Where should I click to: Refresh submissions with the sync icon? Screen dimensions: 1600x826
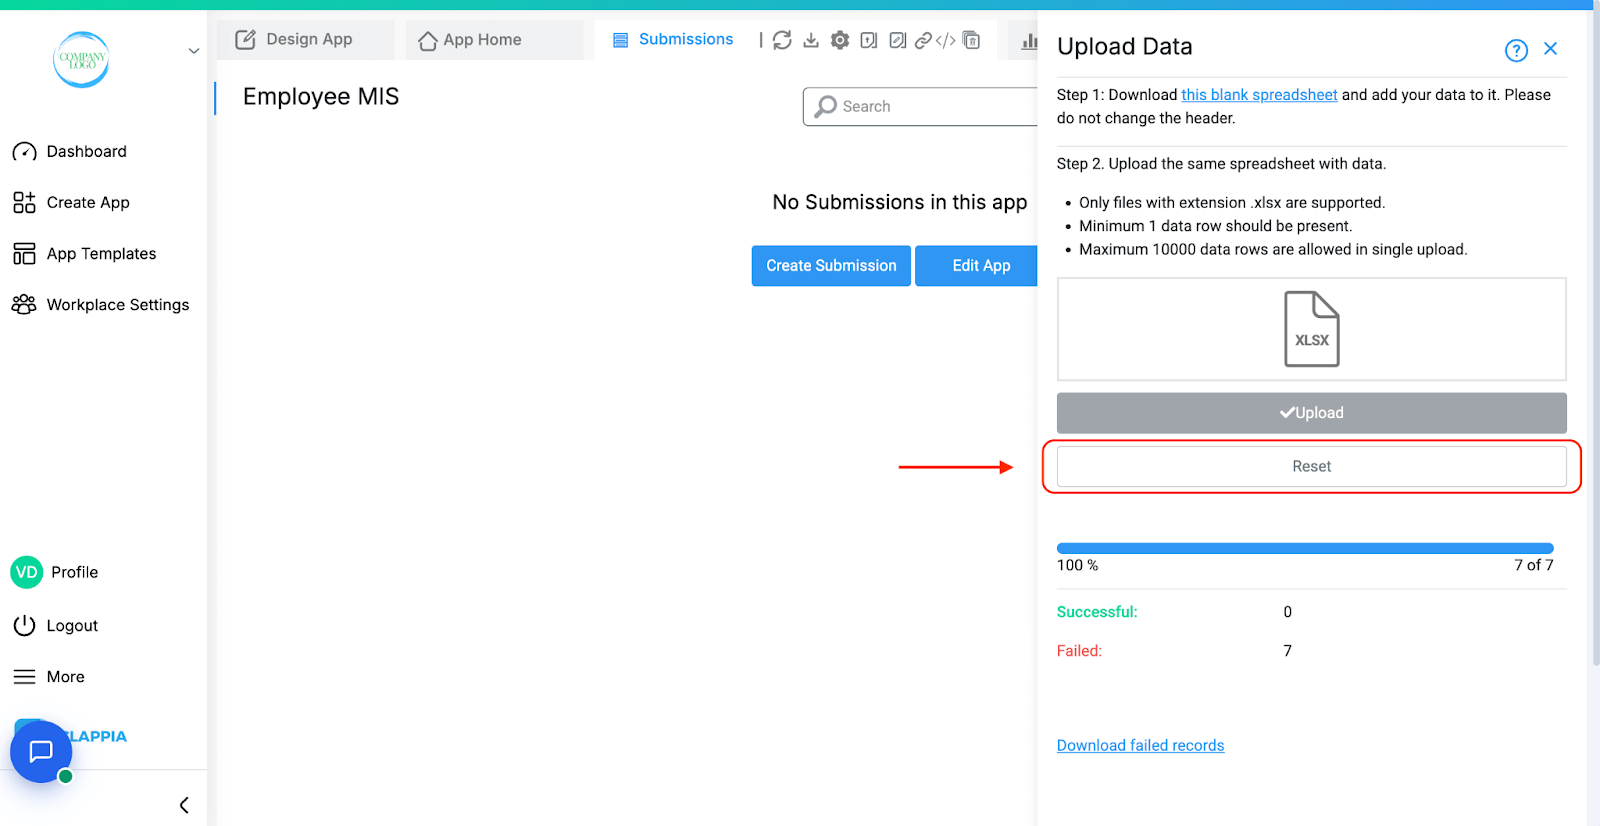click(x=782, y=40)
